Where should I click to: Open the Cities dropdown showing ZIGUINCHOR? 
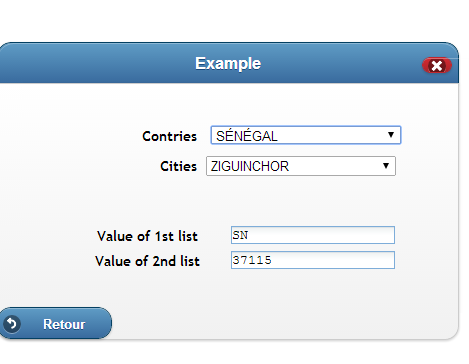pyautogui.click(x=301, y=166)
